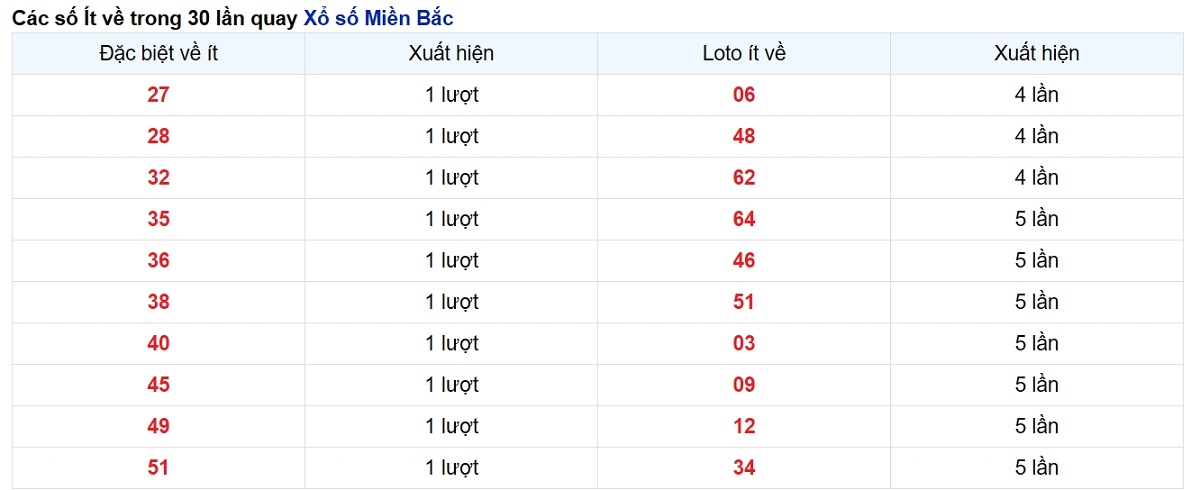The height and width of the screenshot is (490, 1200).
Task: Select special number 38
Action: [x=158, y=302]
